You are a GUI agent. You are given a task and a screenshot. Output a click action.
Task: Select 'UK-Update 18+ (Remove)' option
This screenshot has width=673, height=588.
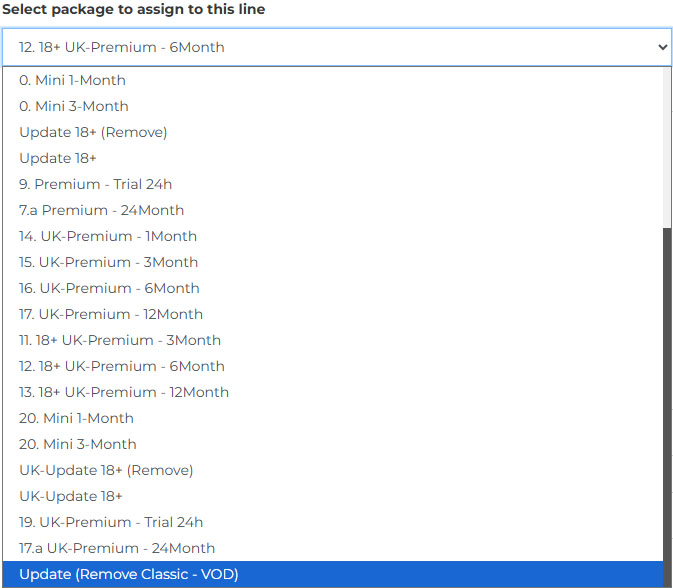tap(106, 470)
